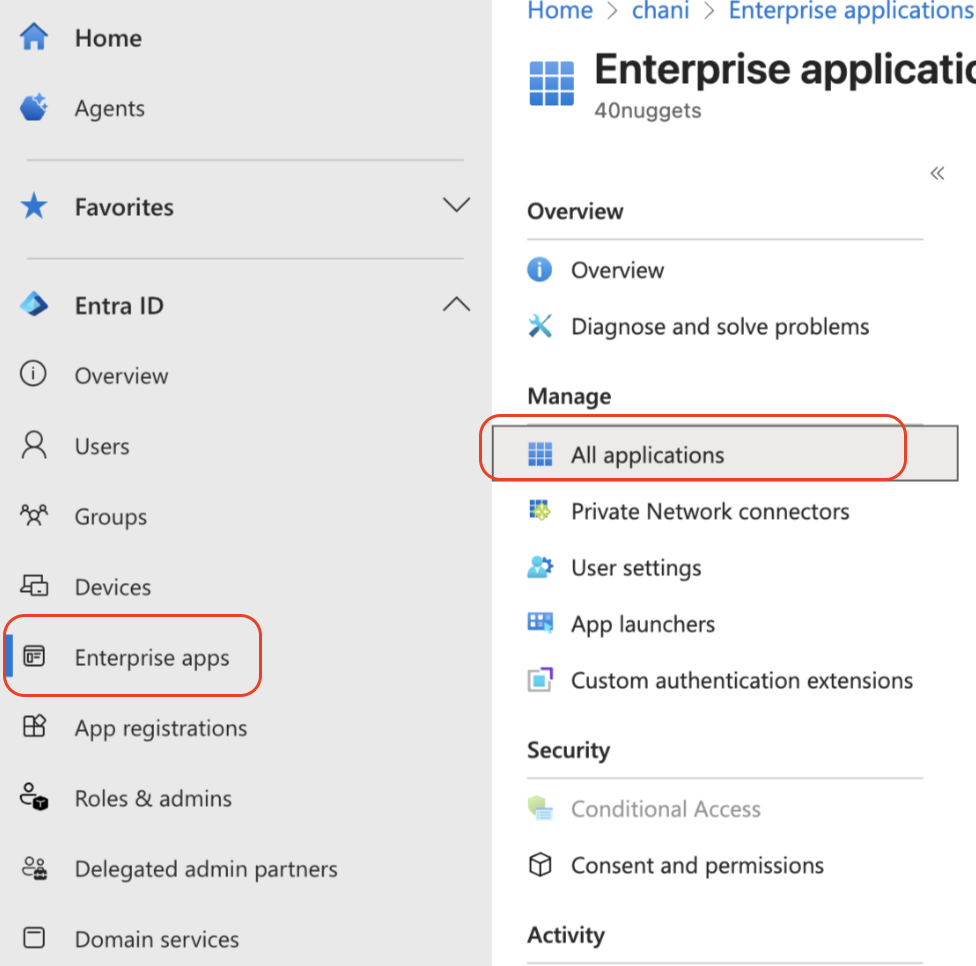Click the Users person icon
Viewport: 976px width, 966px height.
[34, 446]
